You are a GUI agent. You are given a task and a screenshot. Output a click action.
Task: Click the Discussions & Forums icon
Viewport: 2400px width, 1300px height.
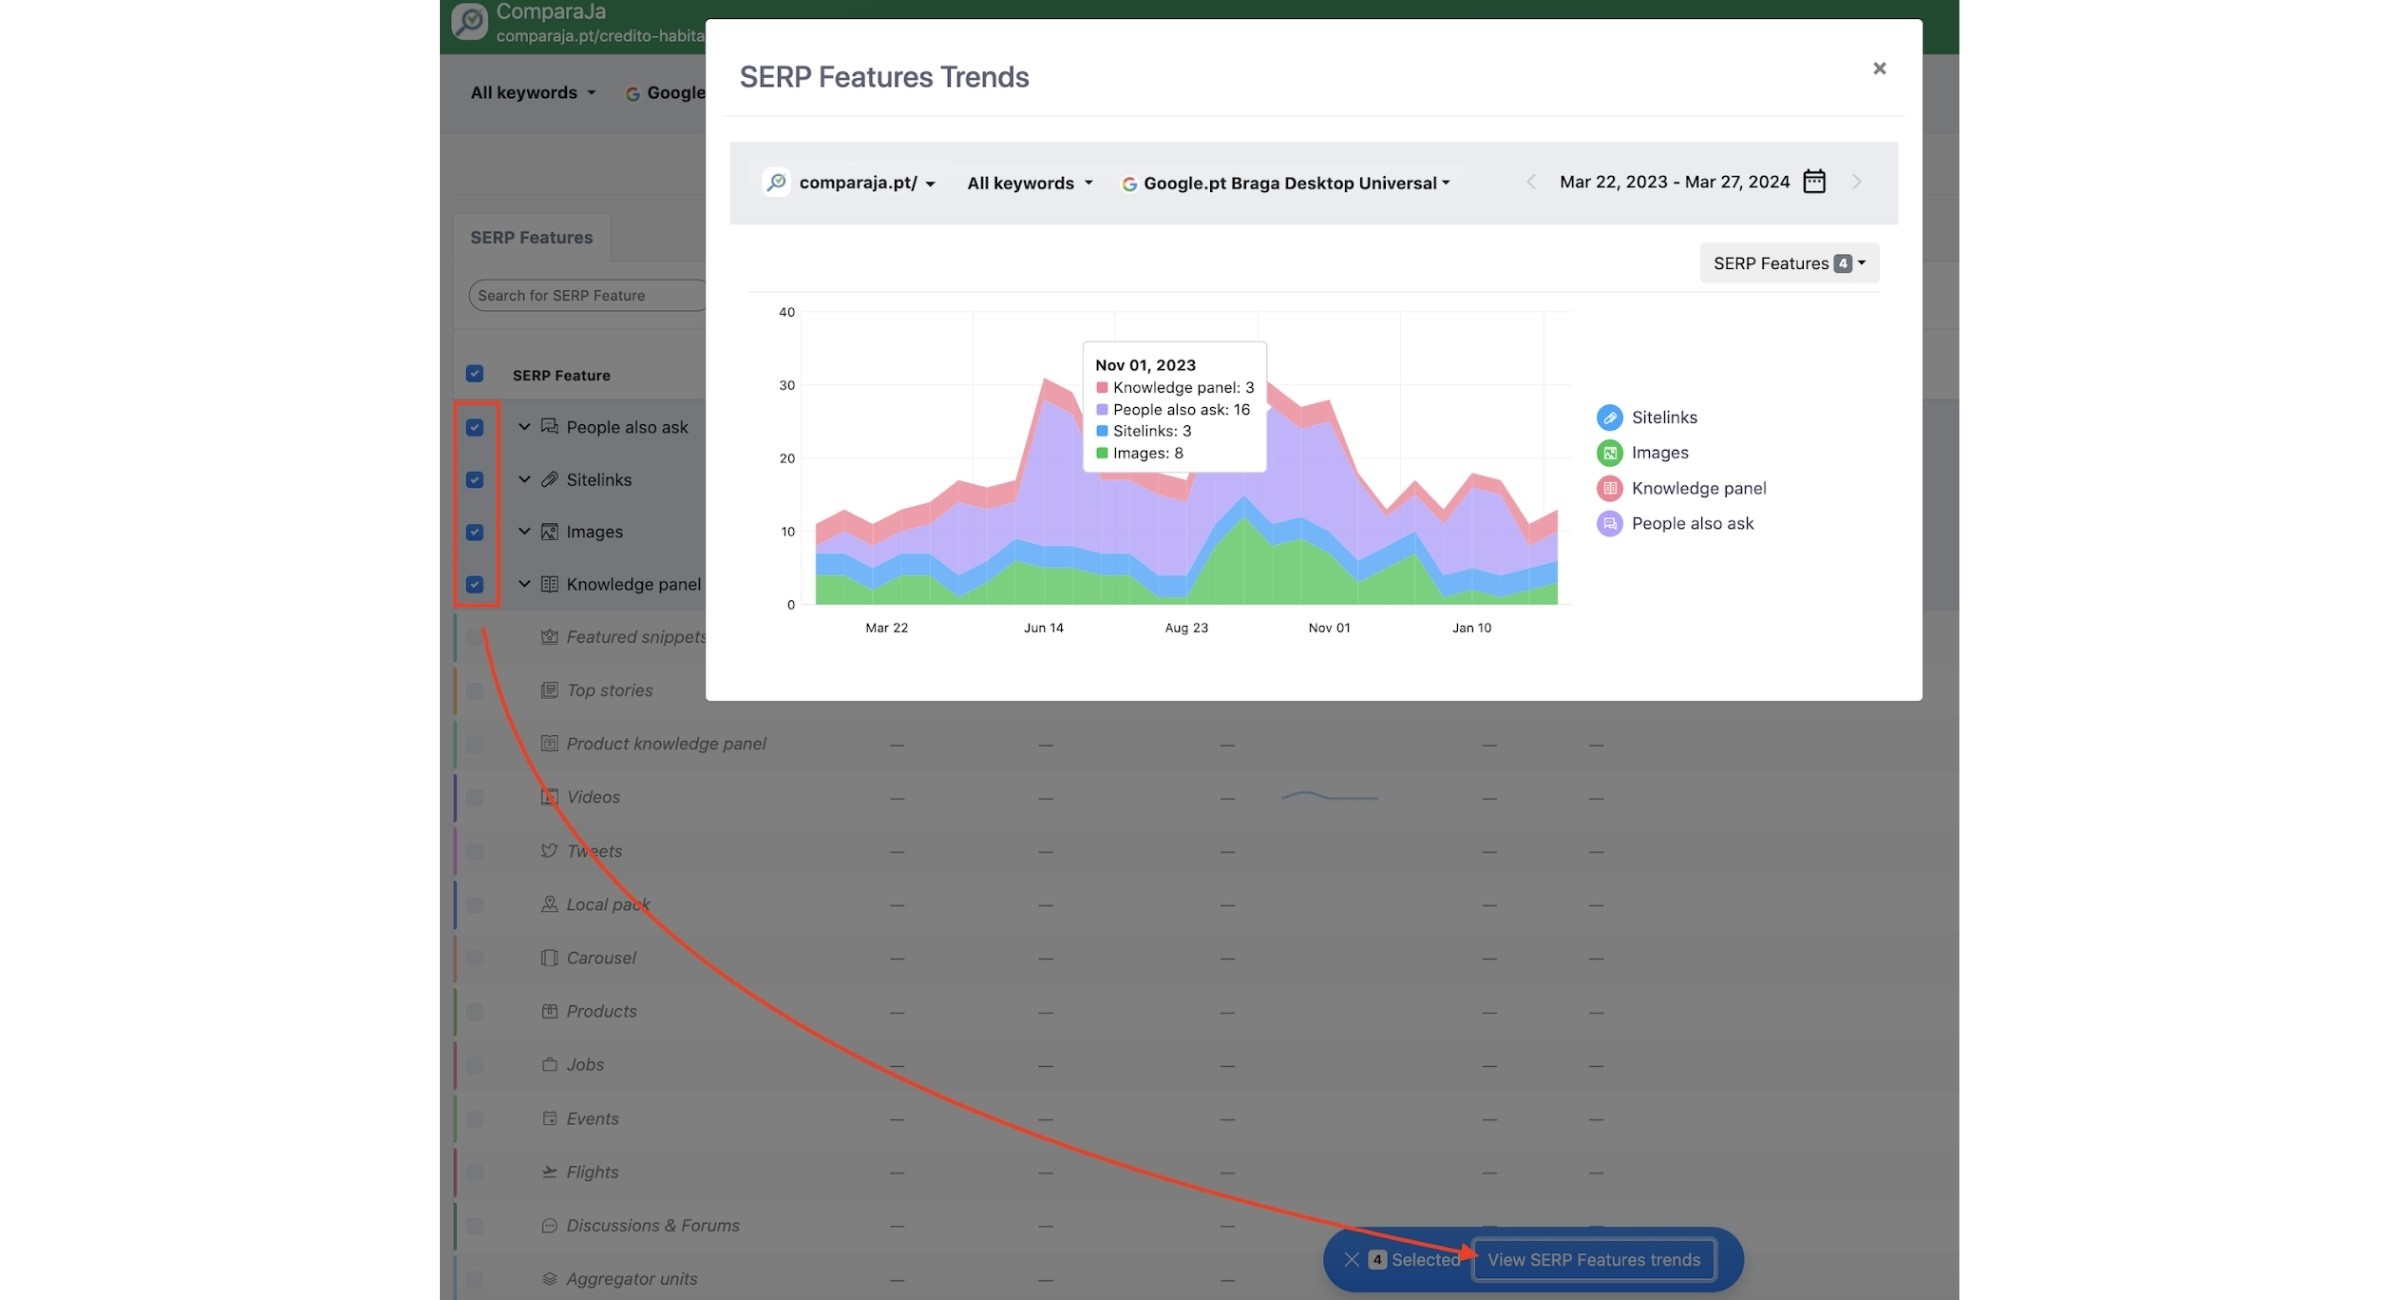(x=549, y=1226)
